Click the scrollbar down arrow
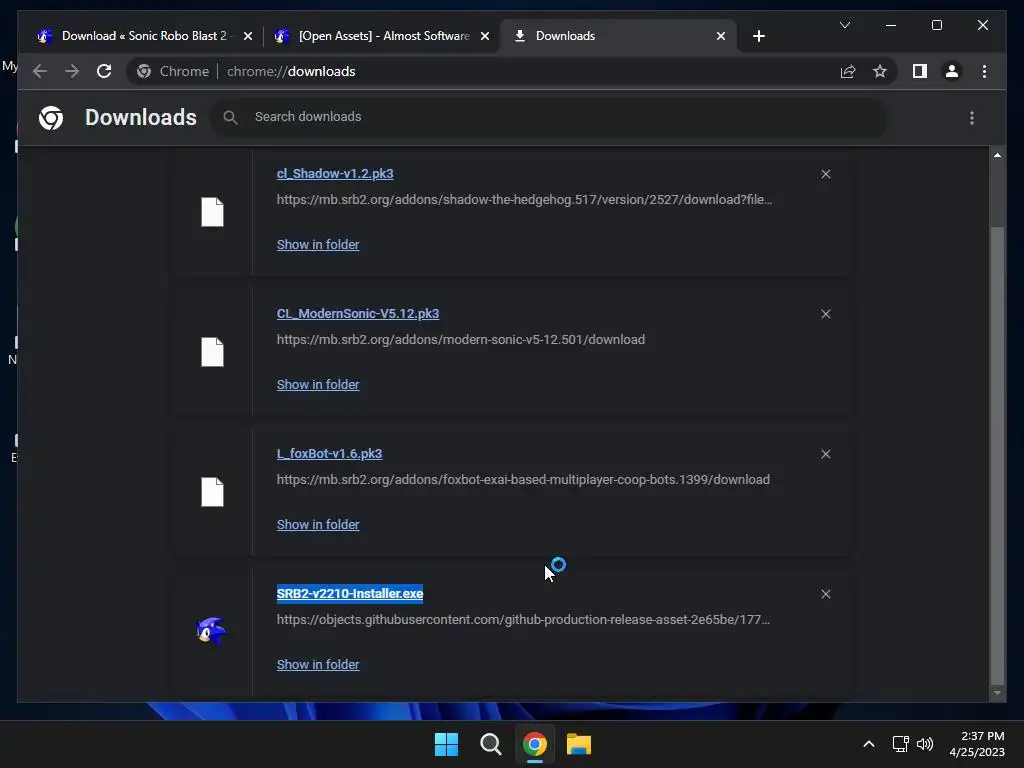This screenshot has width=1024, height=768. coord(997,693)
